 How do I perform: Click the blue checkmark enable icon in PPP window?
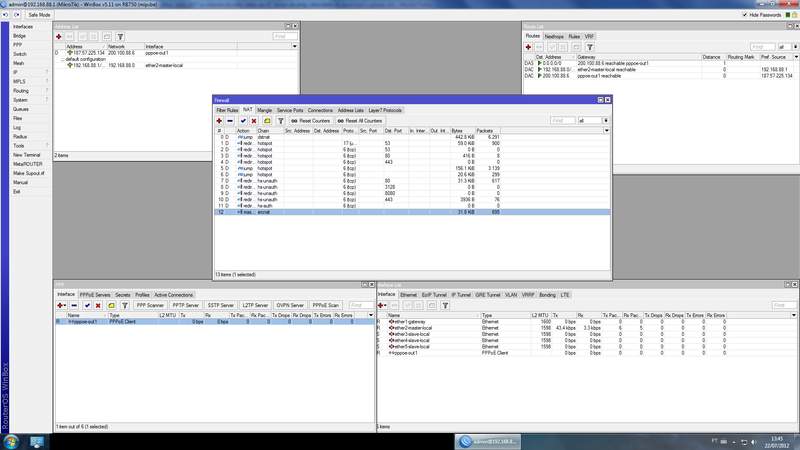(87, 305)
